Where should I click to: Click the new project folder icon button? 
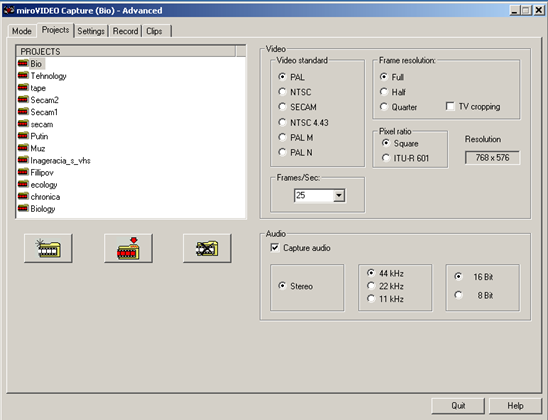click(48, 248)
